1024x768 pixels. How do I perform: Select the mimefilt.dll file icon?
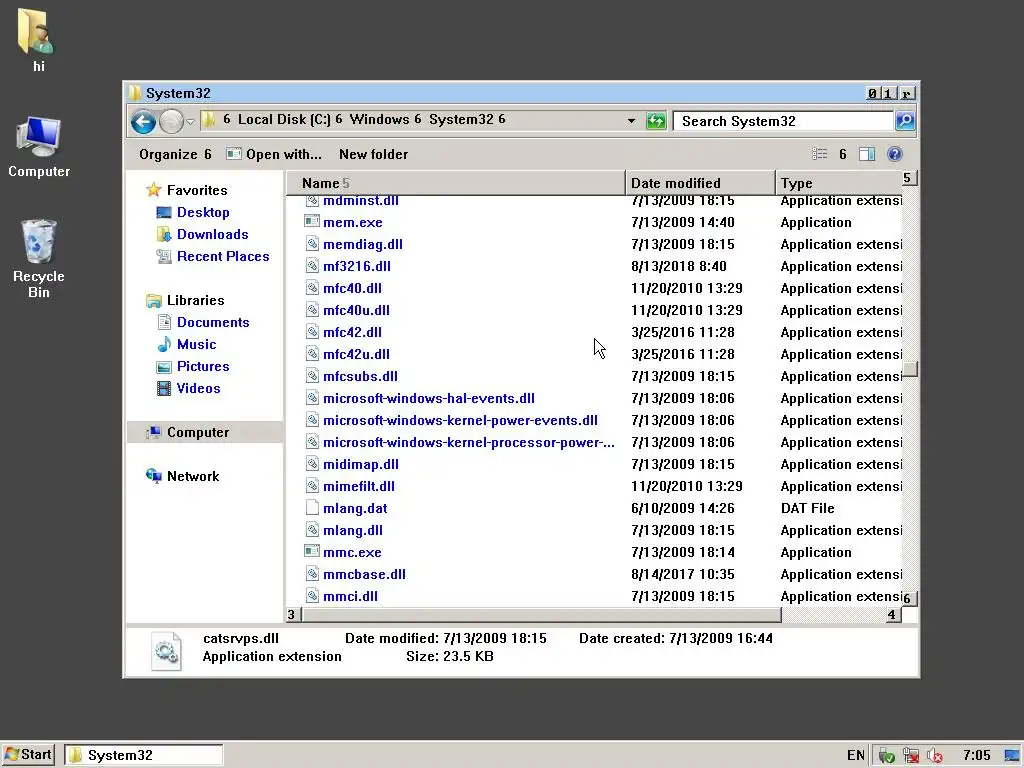(312, 486)
